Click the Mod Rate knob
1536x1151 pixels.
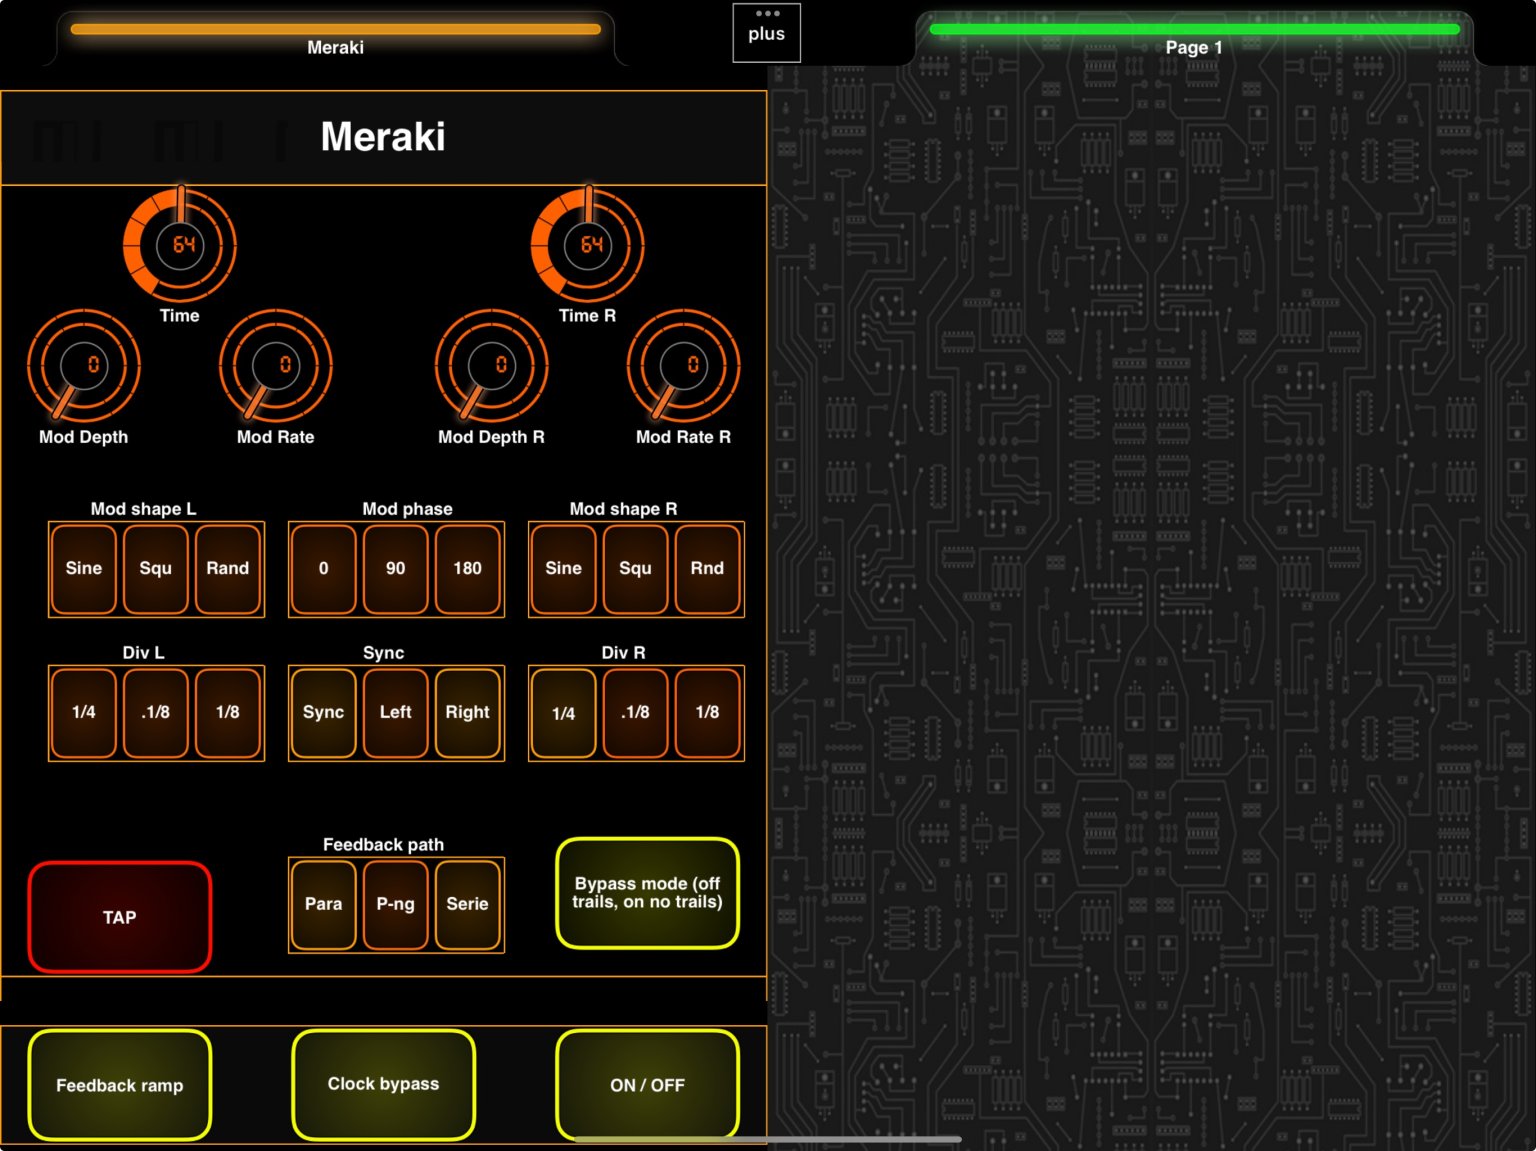(276, 366)
